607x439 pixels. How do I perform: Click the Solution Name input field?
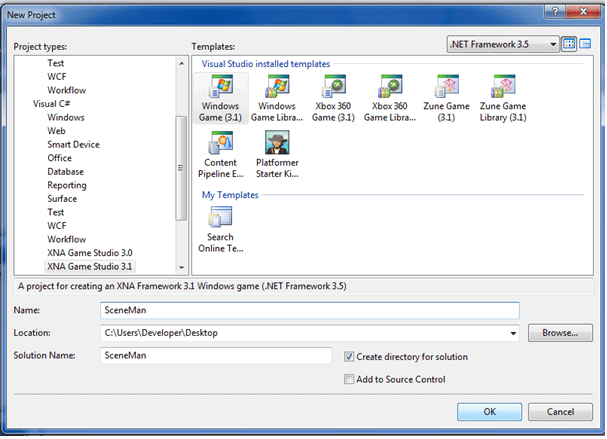tap(216, 356)
